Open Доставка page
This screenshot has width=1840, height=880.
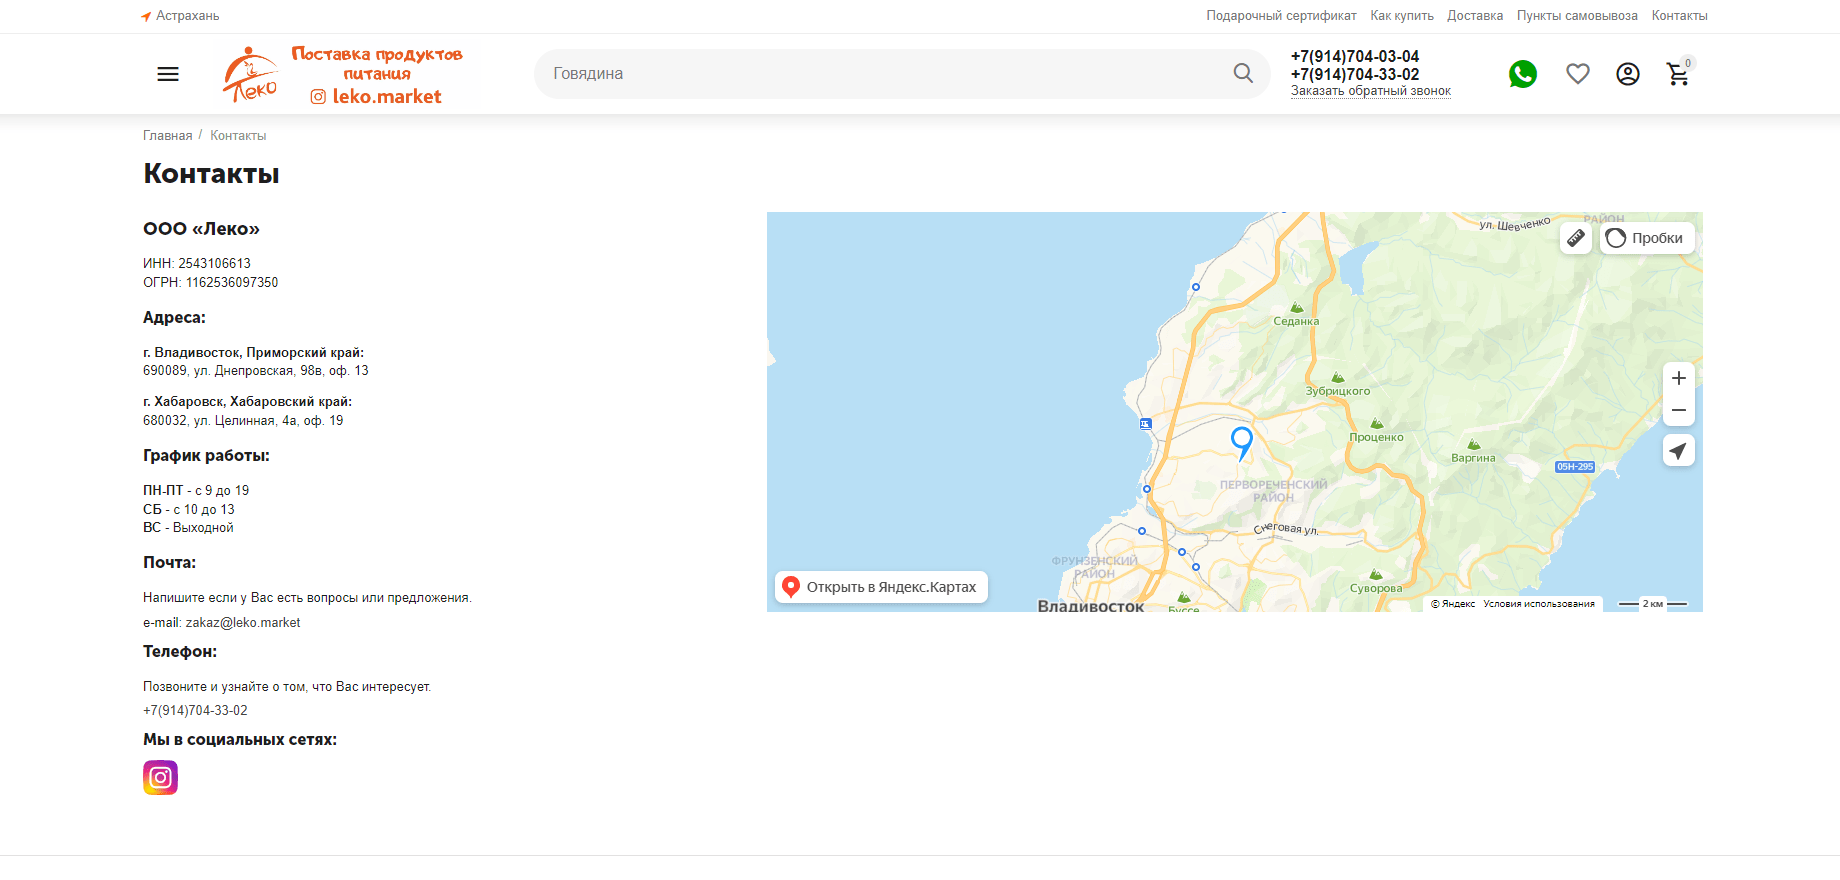tap(1475, 16)
